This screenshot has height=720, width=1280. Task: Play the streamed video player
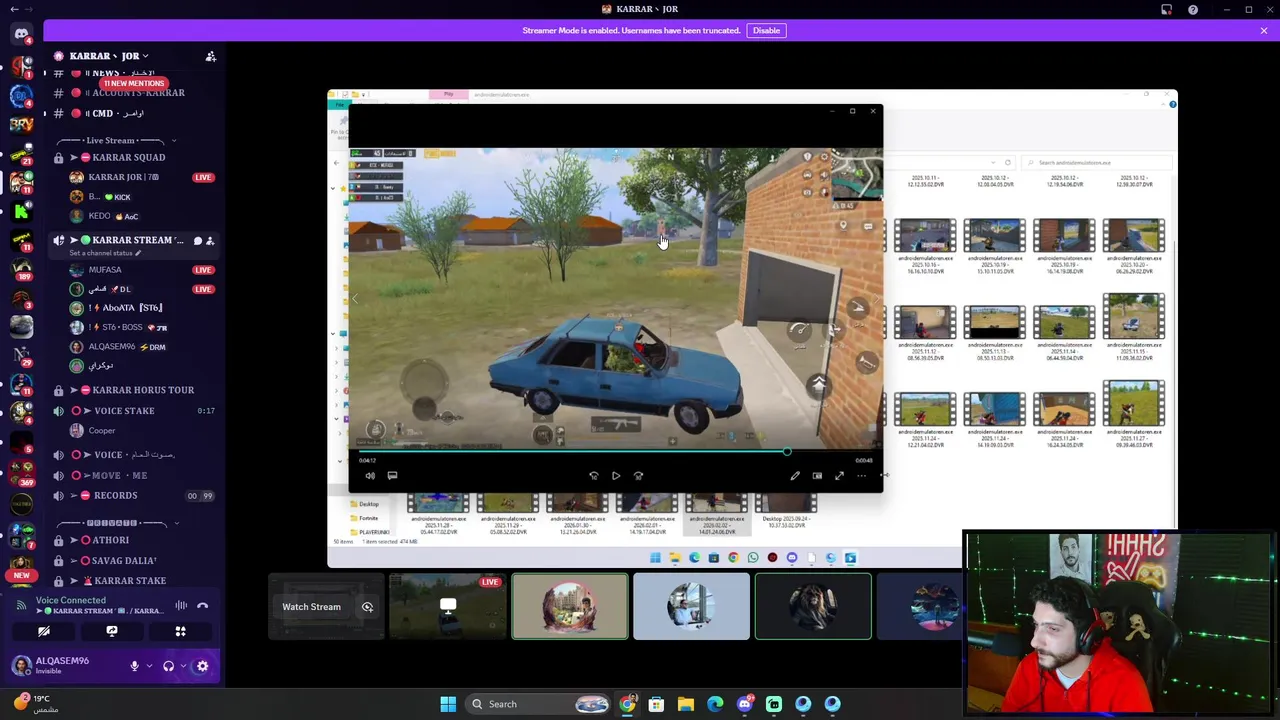pyautogui.click(x=616, y=476)
